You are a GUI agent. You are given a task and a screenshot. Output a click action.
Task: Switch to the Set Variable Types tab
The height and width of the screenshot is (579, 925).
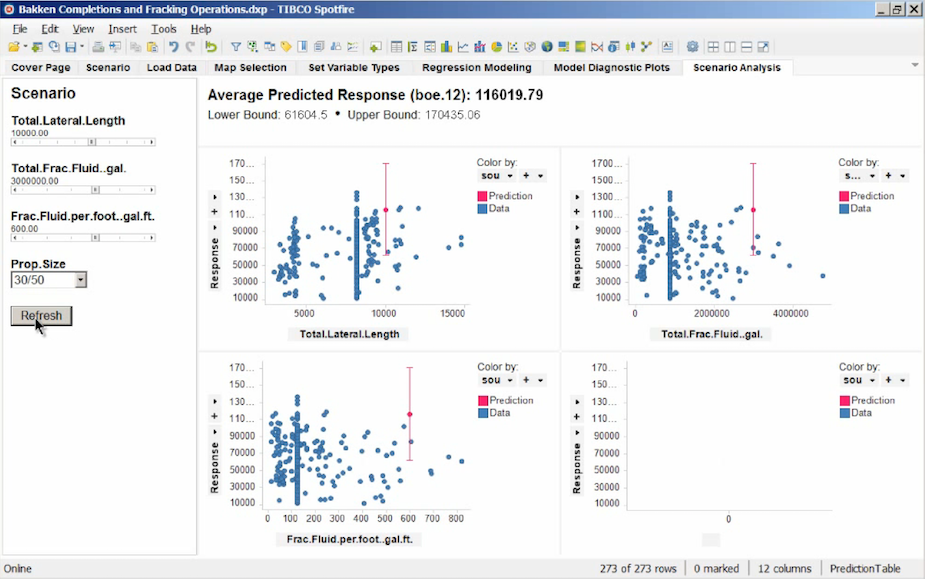(354, 67)
